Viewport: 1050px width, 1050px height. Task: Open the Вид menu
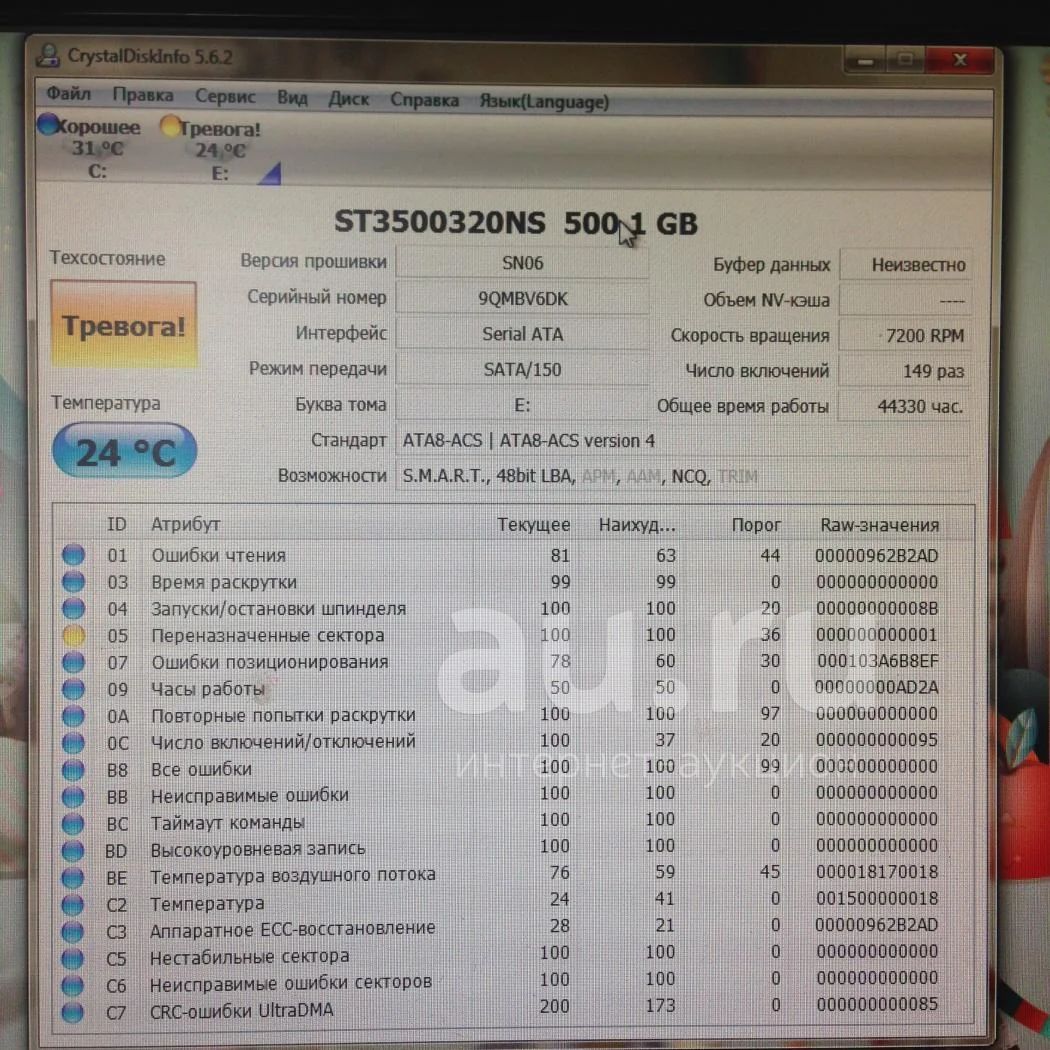click(x=292, y=98)
